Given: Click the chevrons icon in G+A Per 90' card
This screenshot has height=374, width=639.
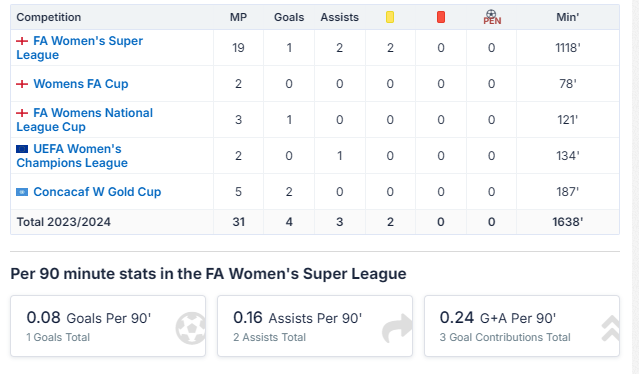Looking at the screenshot, I should point(610,328).
